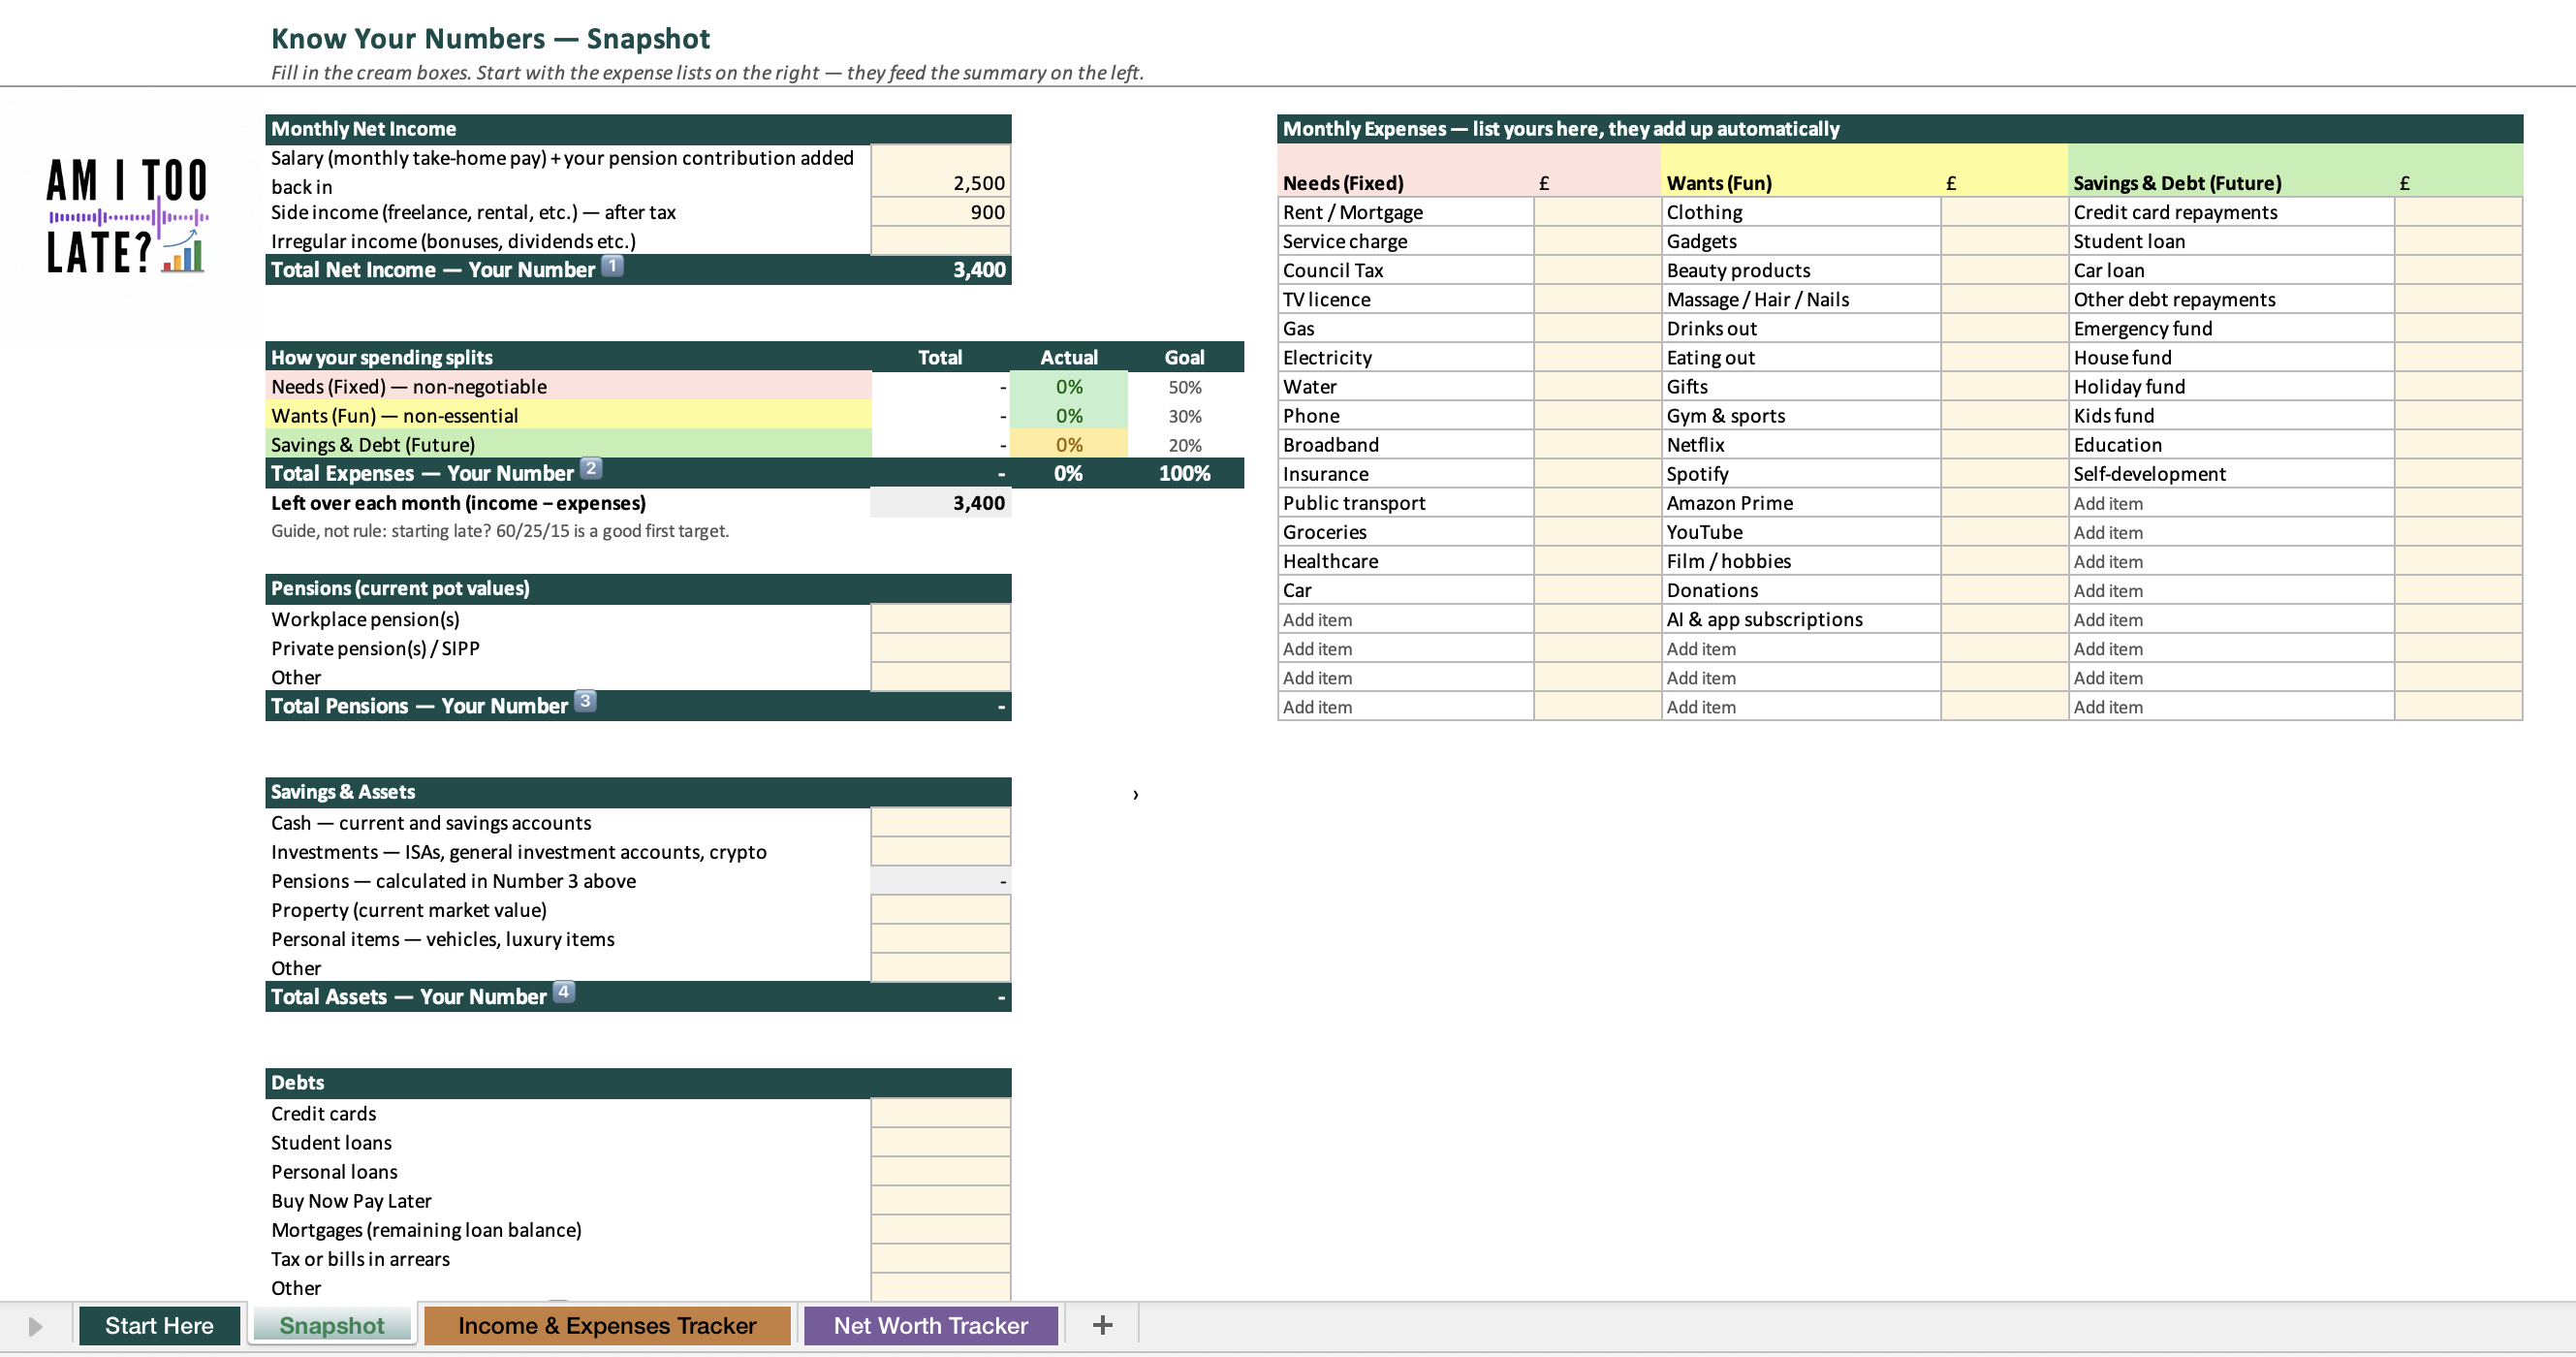The height and width of the screenshot is (1357, 2576).
Task: Click the Am I Too Late logo
Action: pyautogui.click(x=127, y=215)
